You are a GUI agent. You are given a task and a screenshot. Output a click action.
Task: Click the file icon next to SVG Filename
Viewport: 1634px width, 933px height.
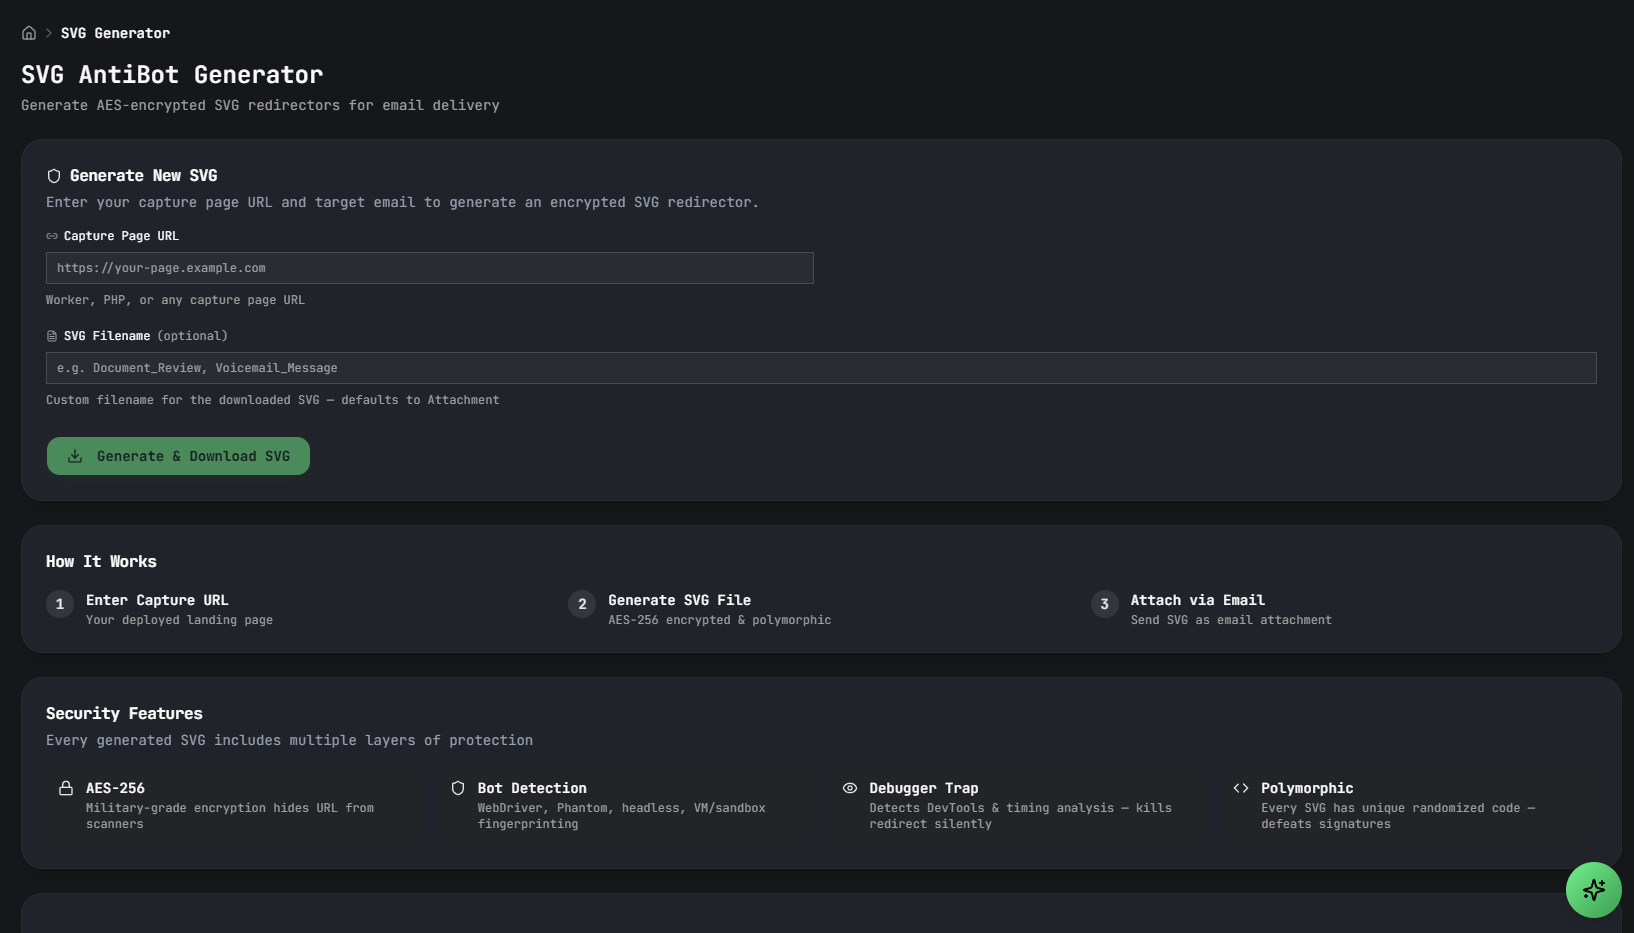pos(52,336)
